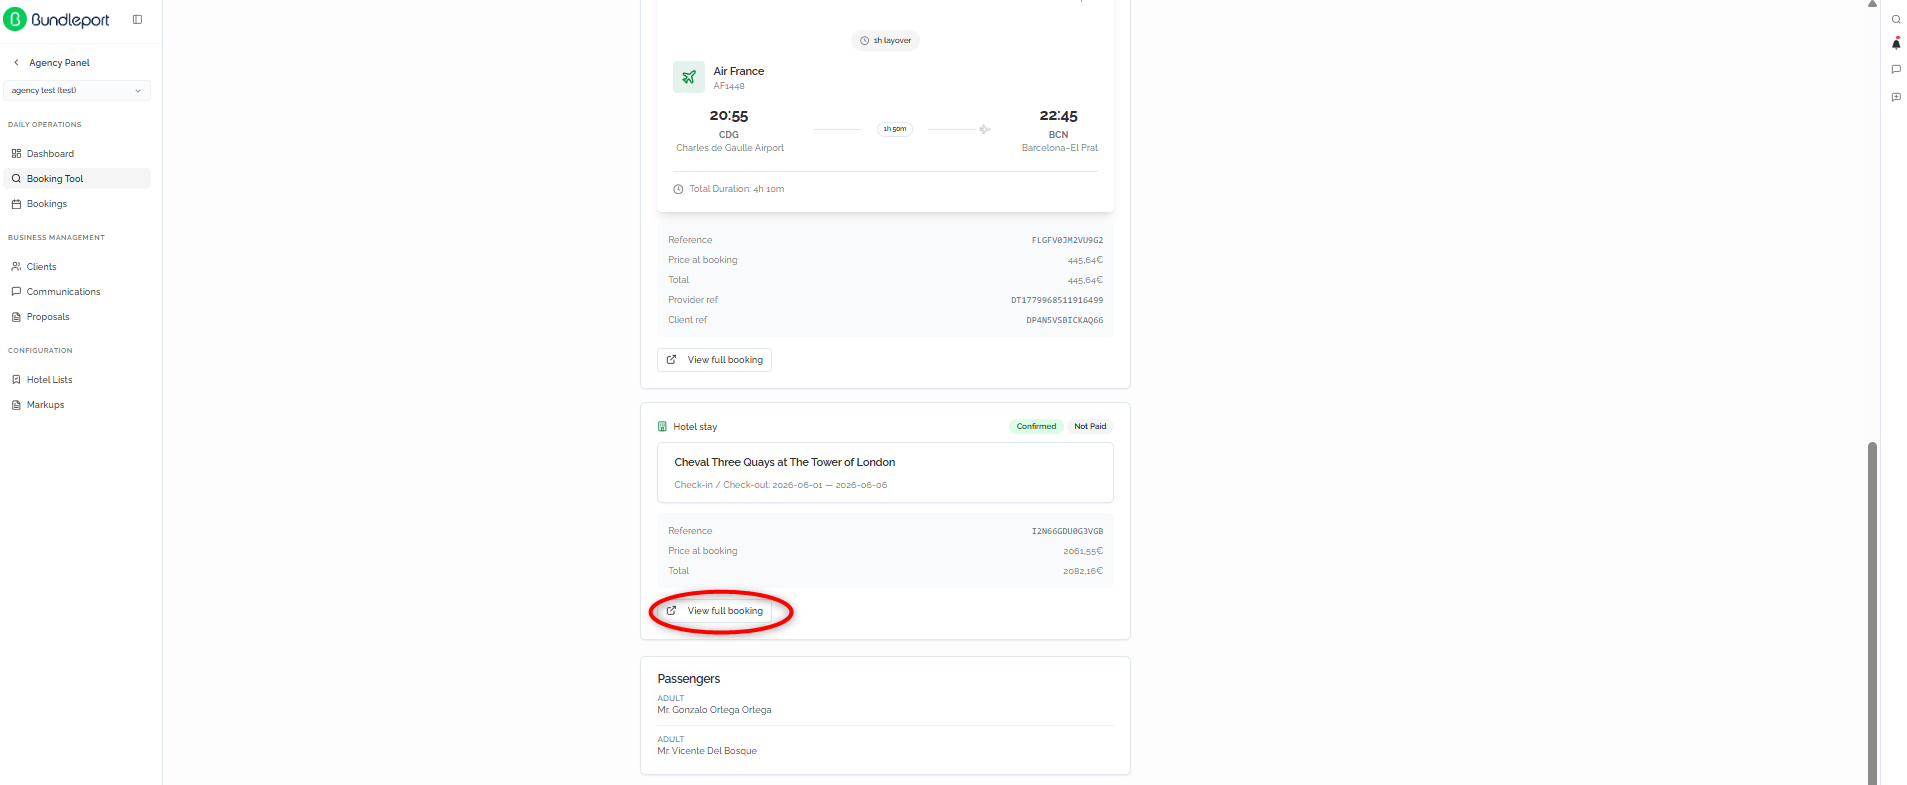Open the agency test dropdown
The height and width of the screenshot is (785, 1907).
pos(77,90)
